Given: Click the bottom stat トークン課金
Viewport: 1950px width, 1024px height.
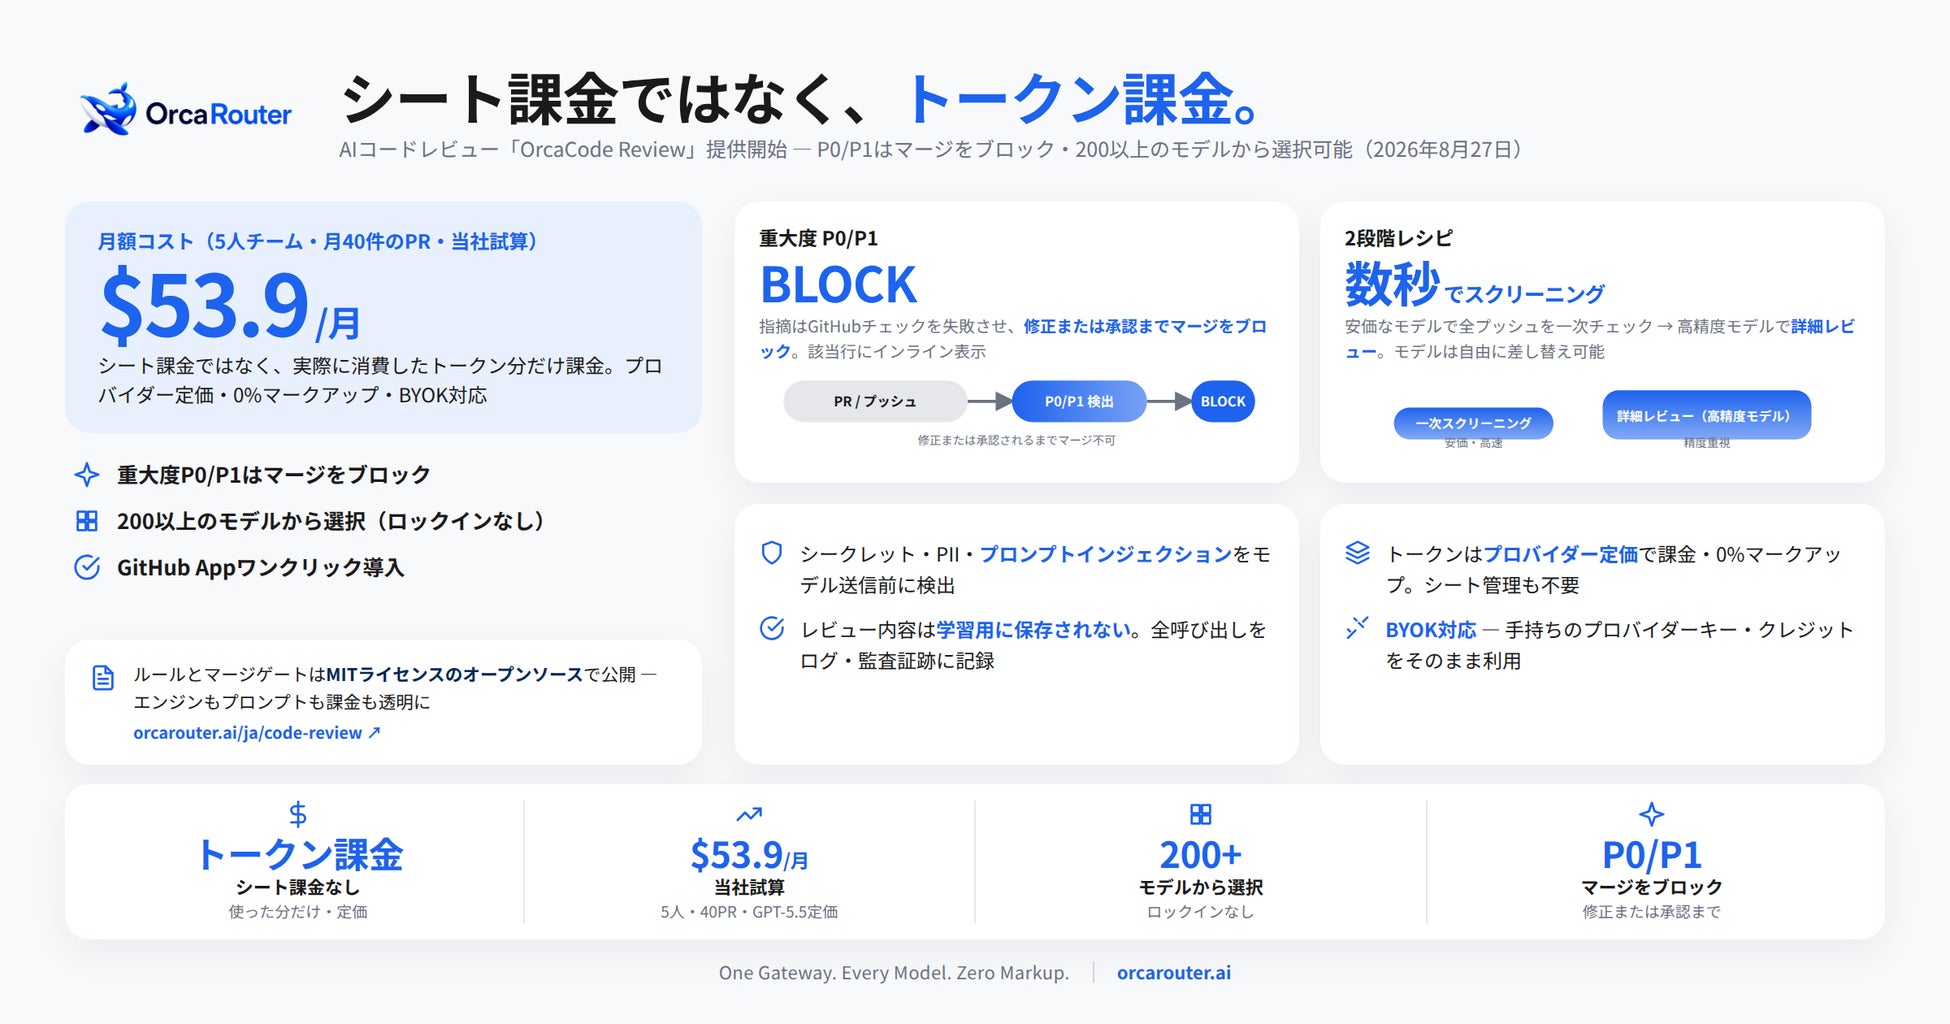Looking at the screenshot, I should pos(299,855).
